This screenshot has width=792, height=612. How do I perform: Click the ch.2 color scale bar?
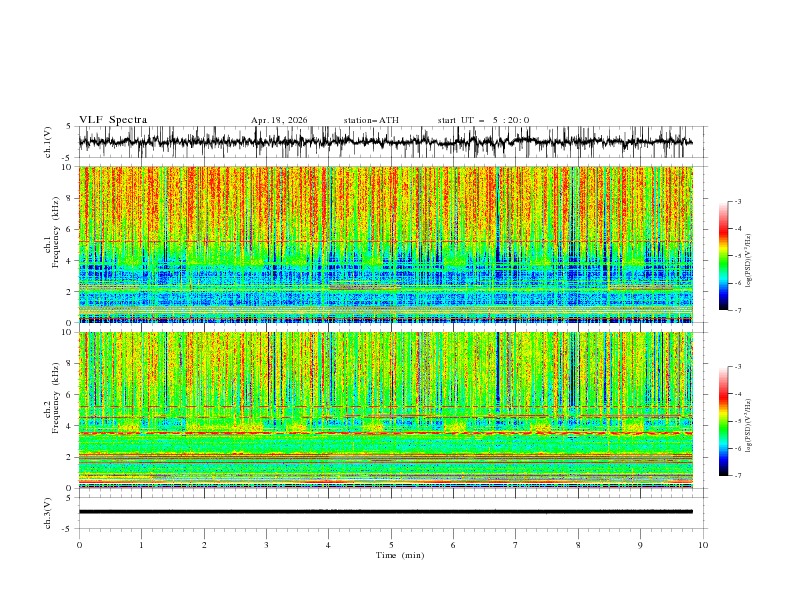(x=723, y=421)
